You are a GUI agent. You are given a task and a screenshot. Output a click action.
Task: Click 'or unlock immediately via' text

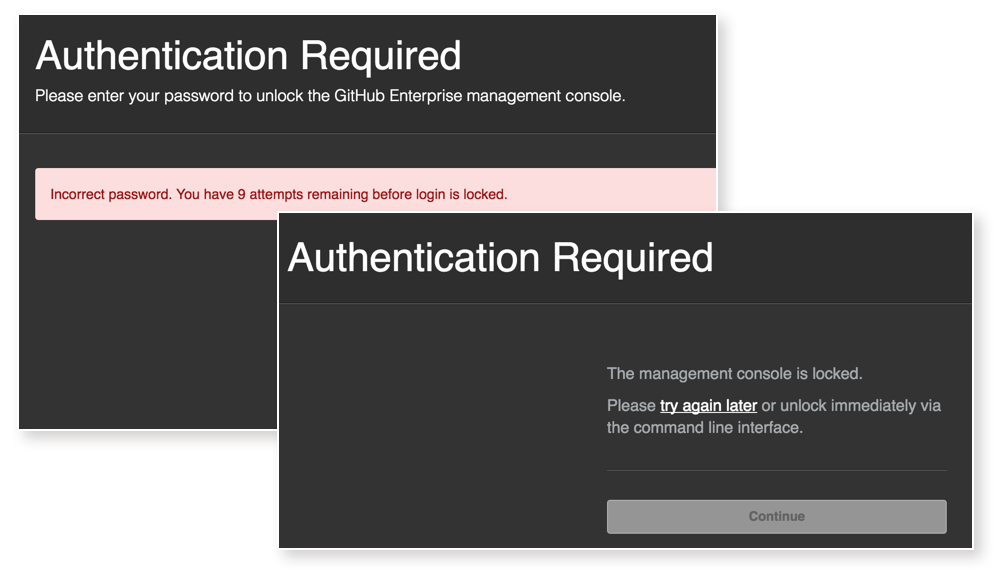pos(851,406)
